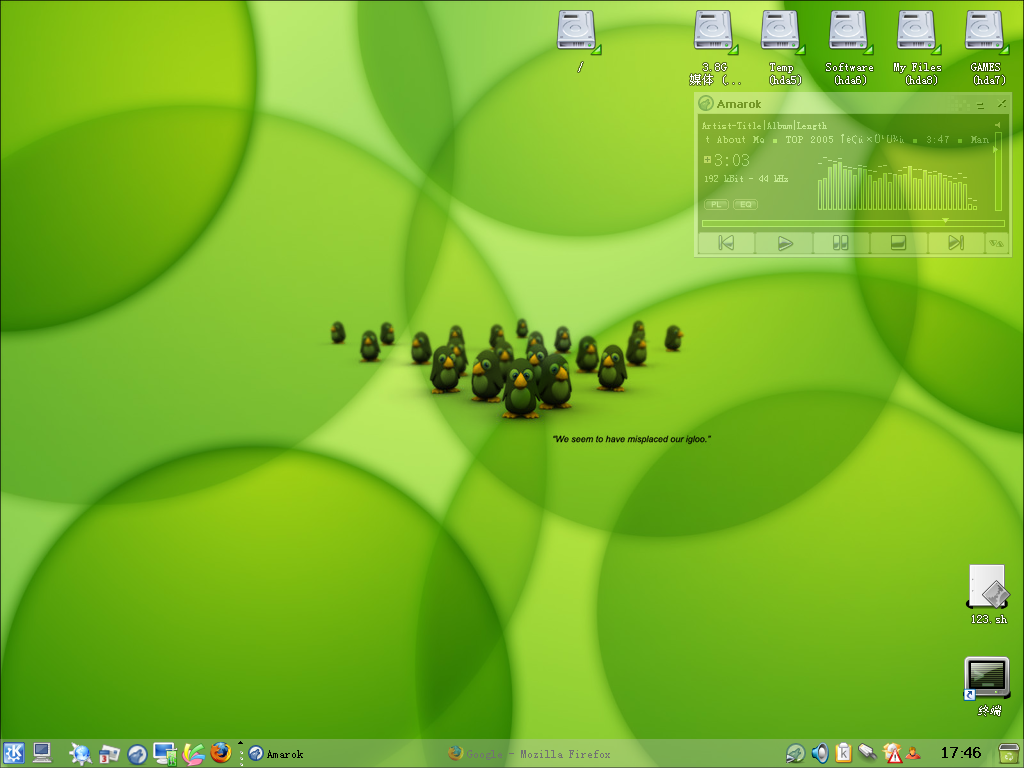
Task: Launch Konqueror from the panel globe icon
Action: point(80,754)
